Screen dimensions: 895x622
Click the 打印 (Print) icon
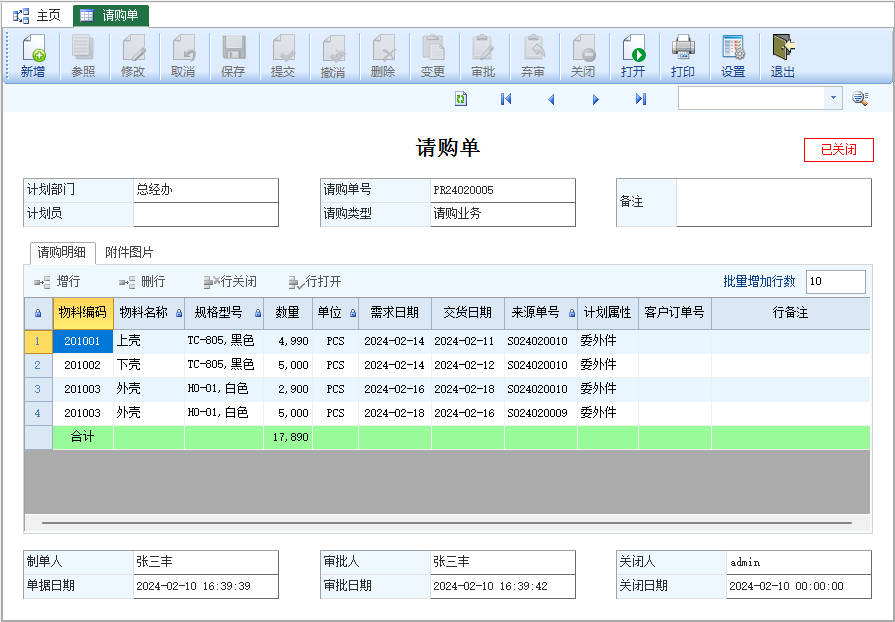click(x=683, y=55)
